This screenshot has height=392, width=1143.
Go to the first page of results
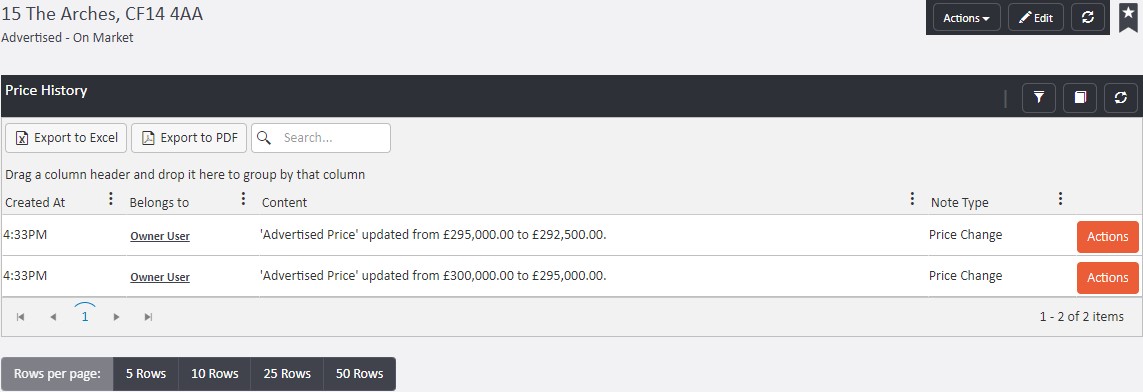[x=20, y=317]
